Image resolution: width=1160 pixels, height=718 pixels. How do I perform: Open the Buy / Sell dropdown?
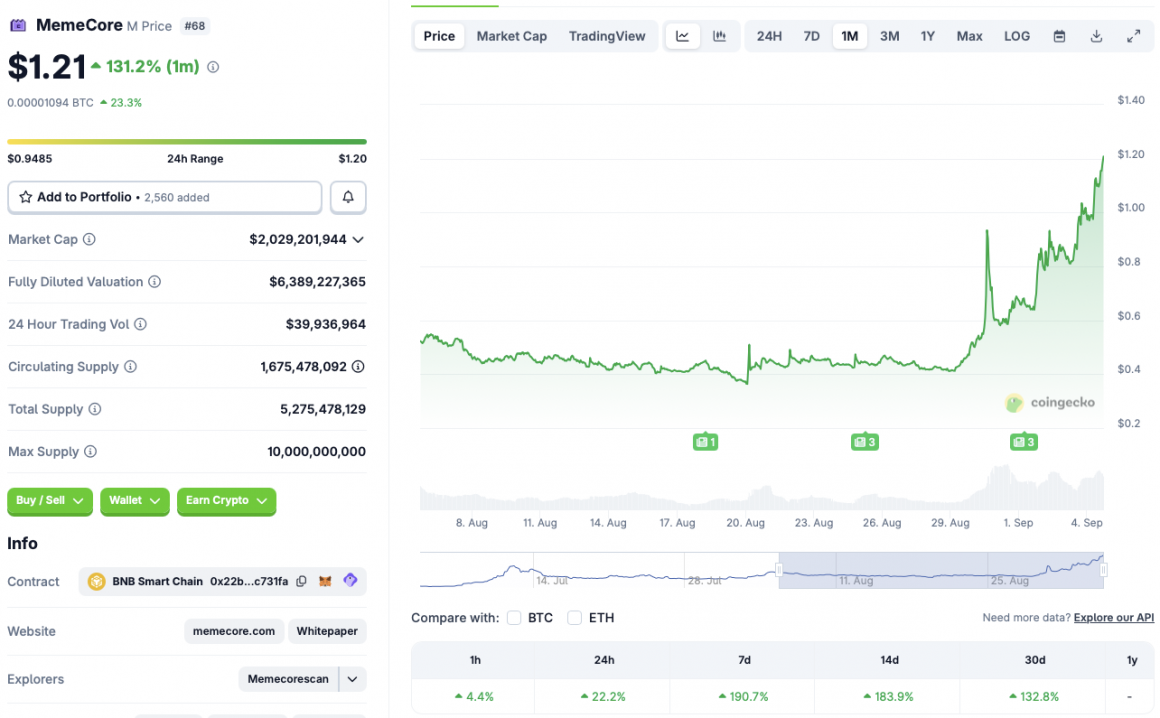pos(49,501)
